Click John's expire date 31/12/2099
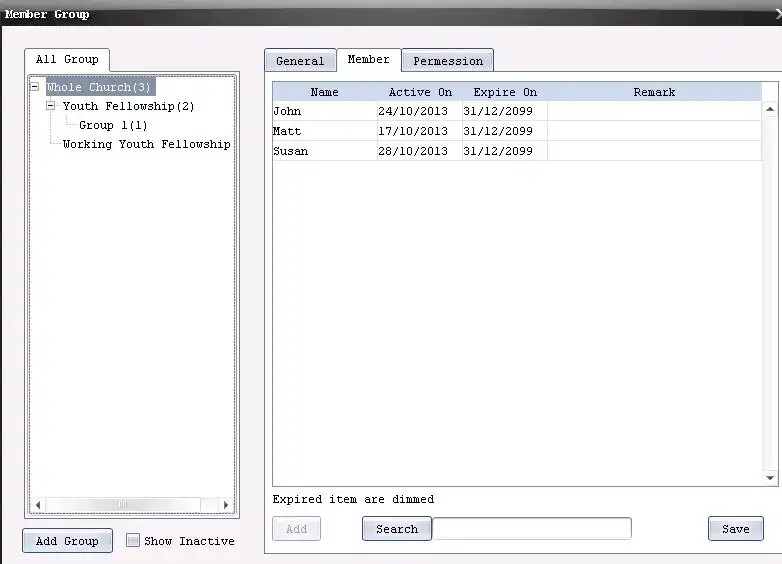This screenshot has height=564, width=782. tap(505, 111)
